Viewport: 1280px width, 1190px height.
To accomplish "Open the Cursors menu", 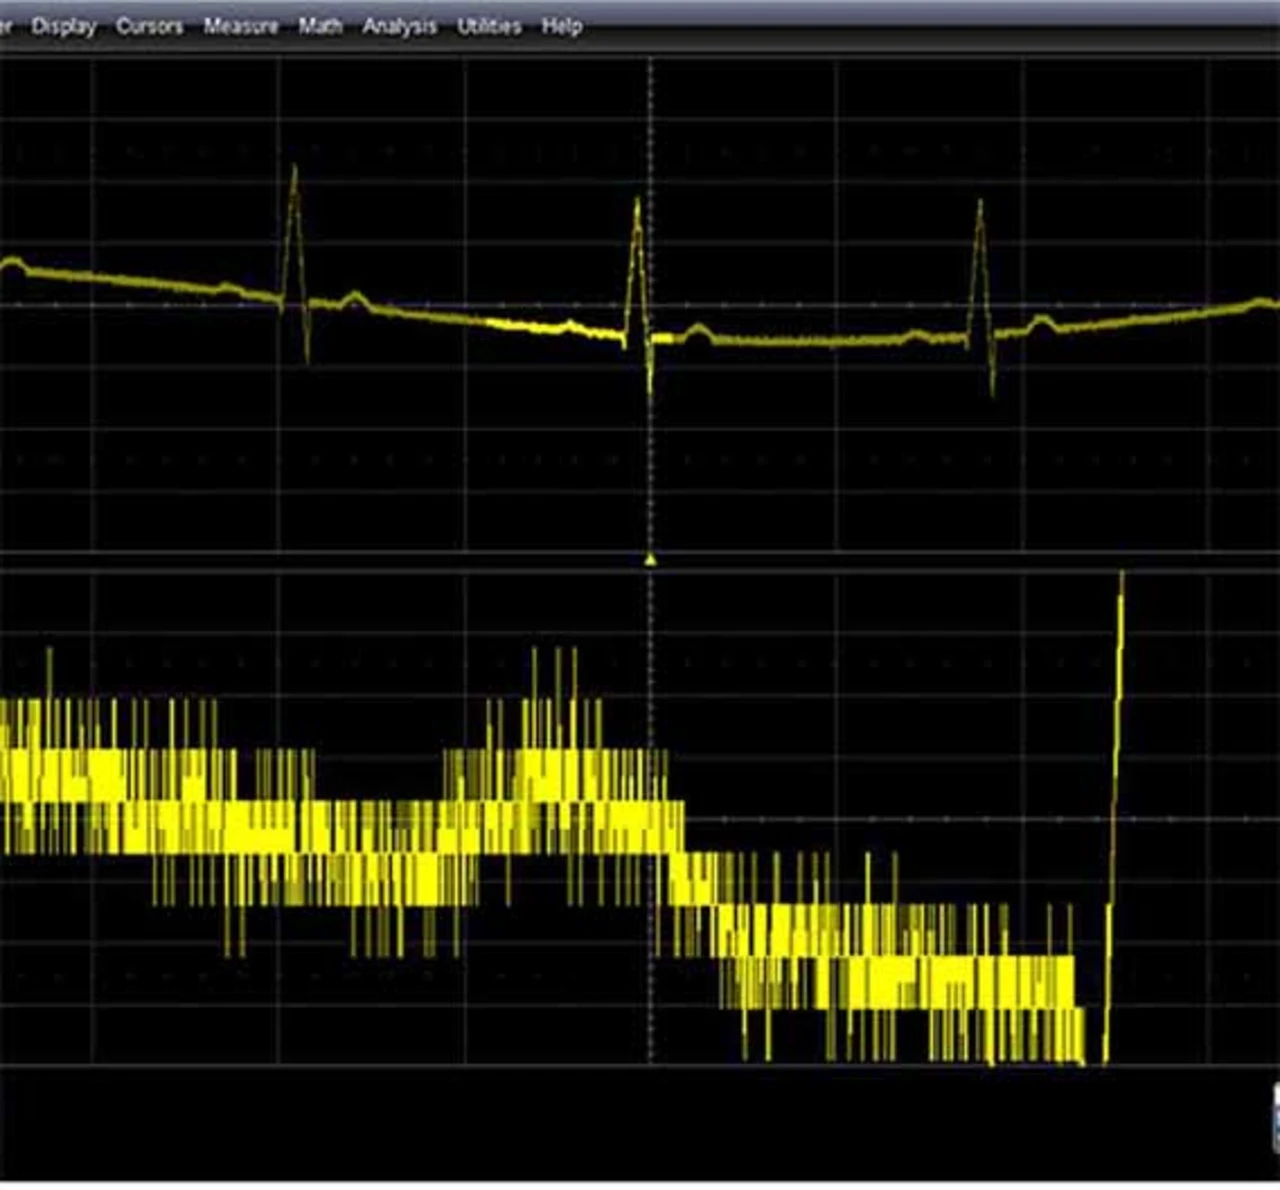I will (x=149, y=27).
